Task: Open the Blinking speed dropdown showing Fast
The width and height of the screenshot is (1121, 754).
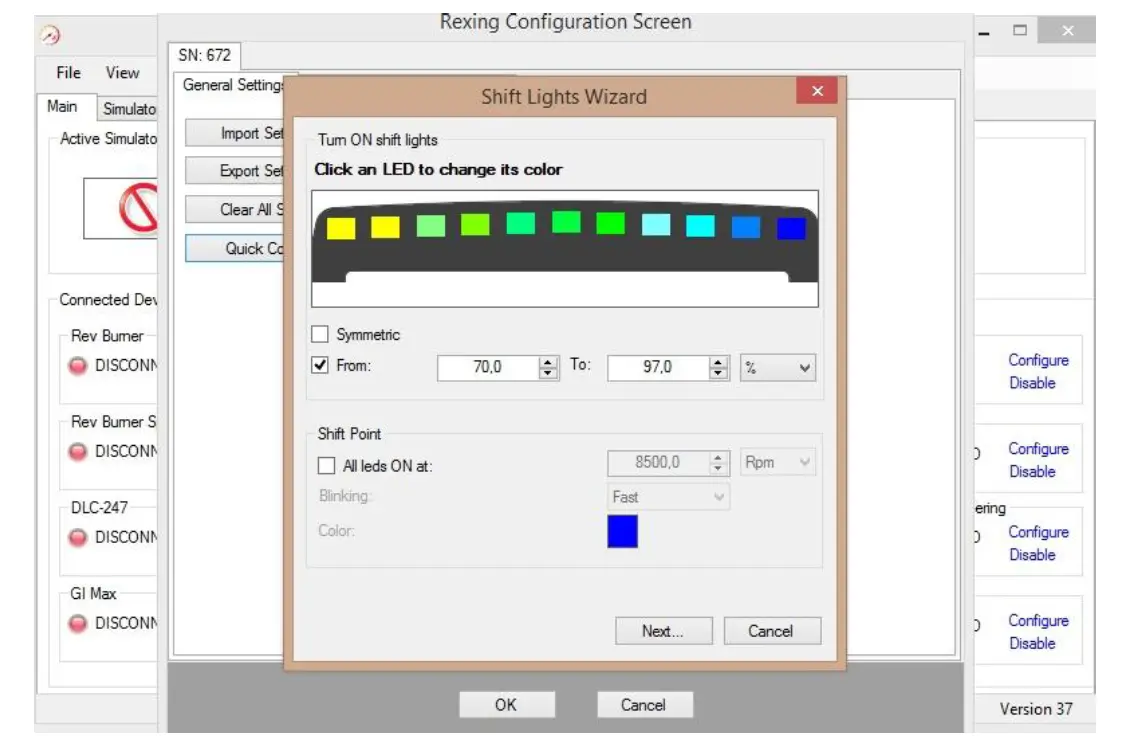Action: pyautogui.click(x=666, y=496)
